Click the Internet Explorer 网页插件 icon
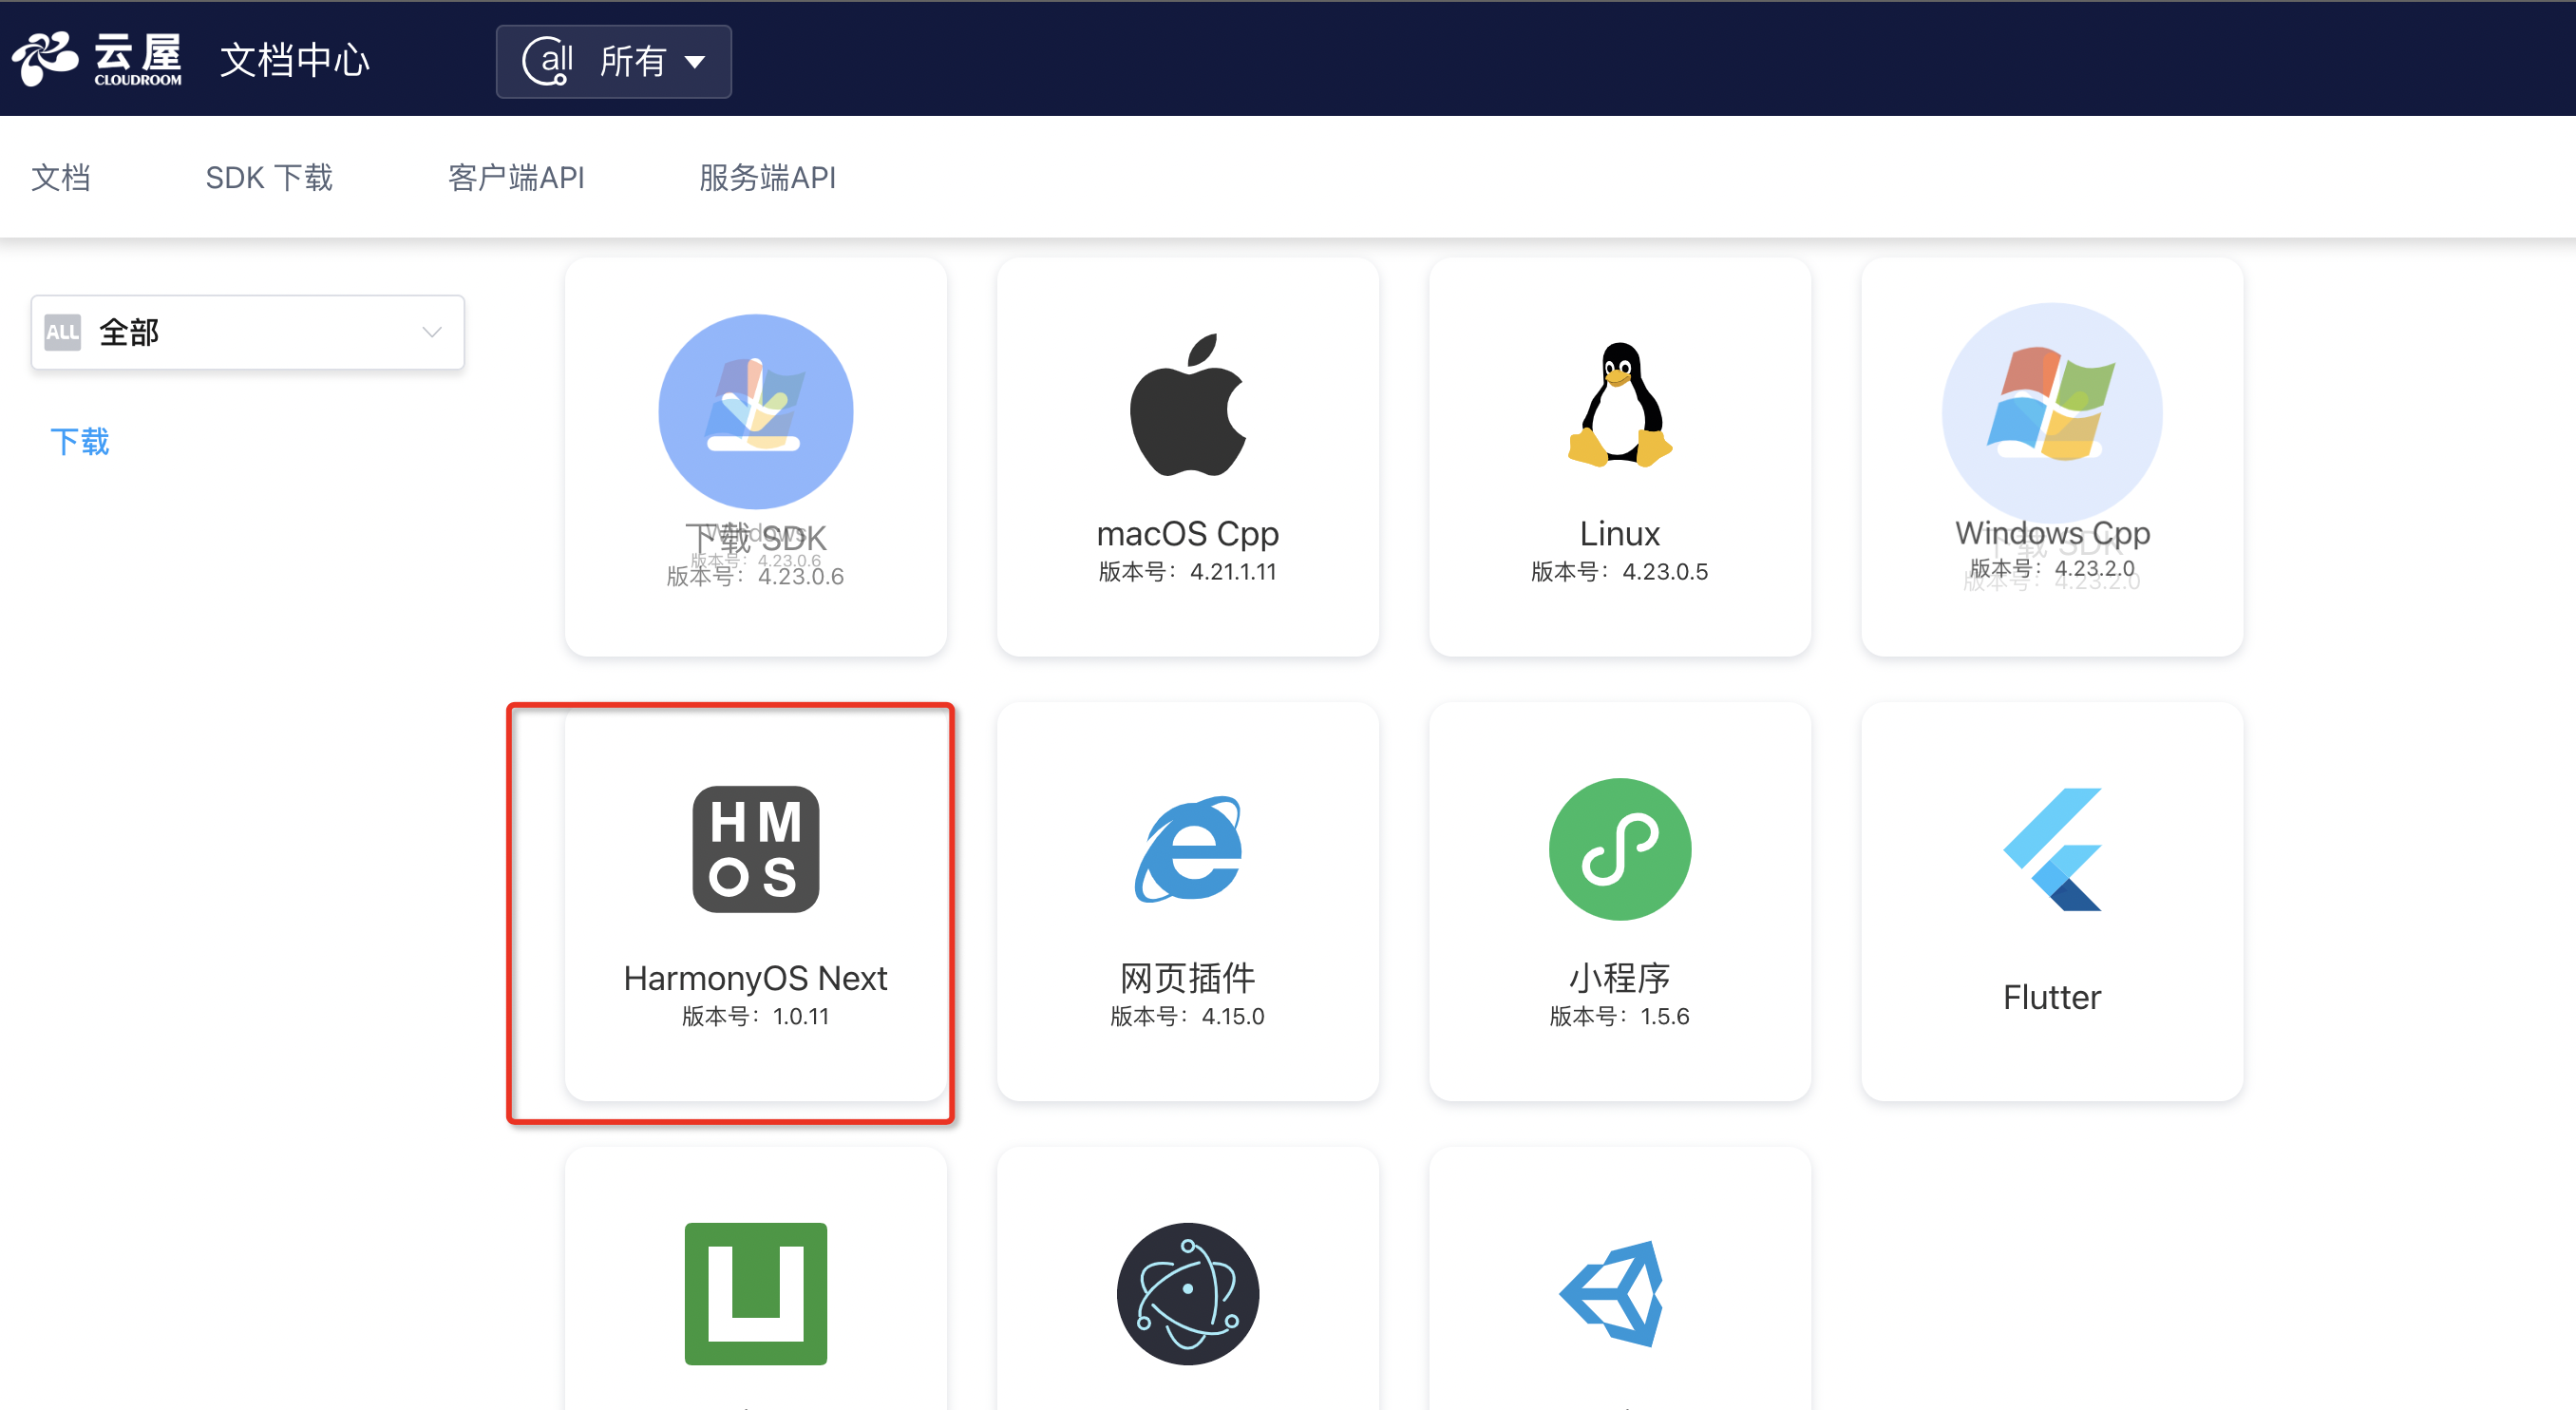This screenshot has width=2576, height=1410. tap(1188, 849)
